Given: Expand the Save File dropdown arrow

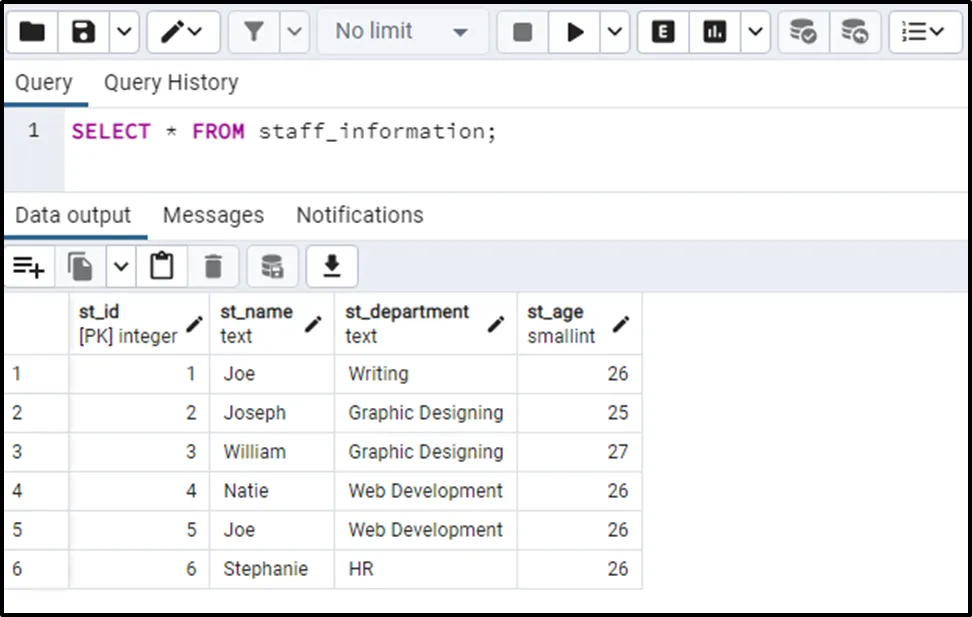Looking at the screenshot, I should (x=123, y=32).
